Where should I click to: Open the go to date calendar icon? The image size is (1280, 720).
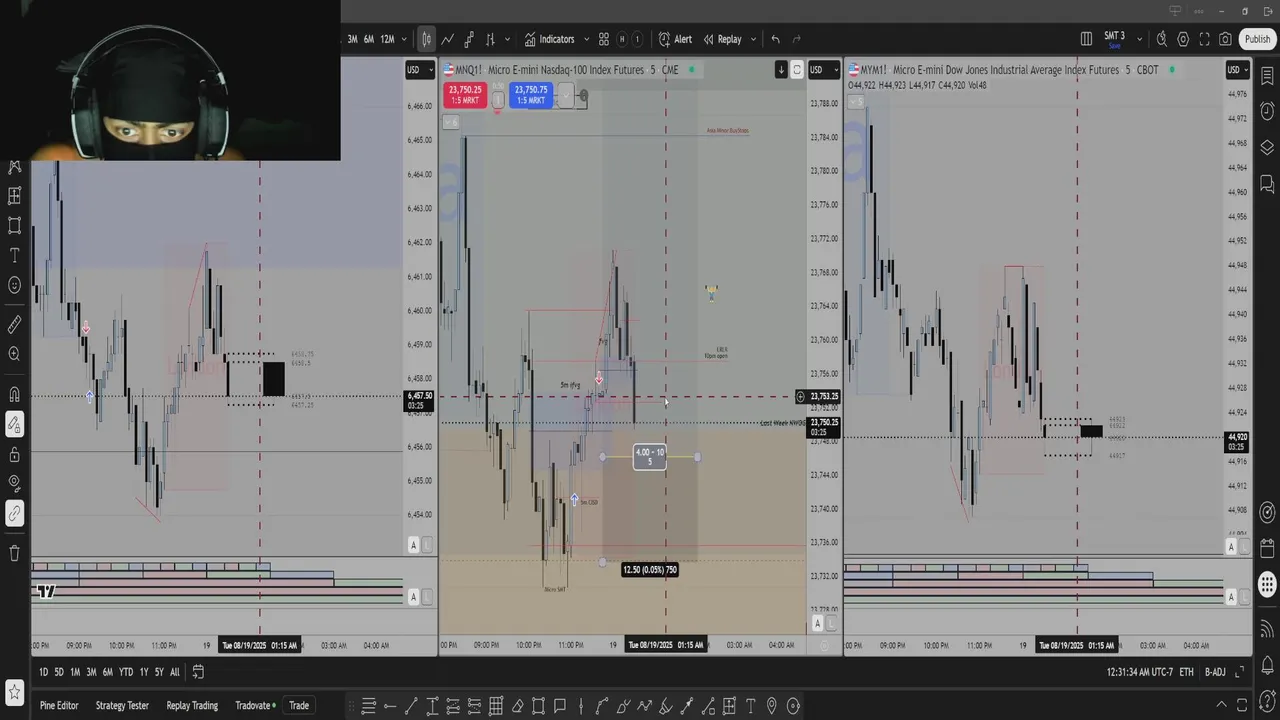(198, 672)
